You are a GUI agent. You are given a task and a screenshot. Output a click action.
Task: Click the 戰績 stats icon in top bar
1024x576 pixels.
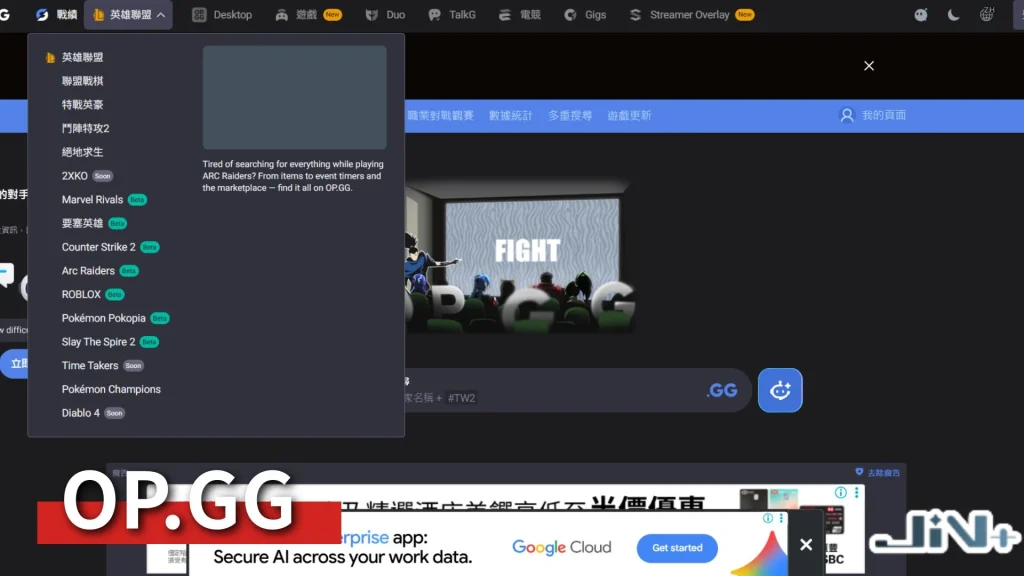42,14
